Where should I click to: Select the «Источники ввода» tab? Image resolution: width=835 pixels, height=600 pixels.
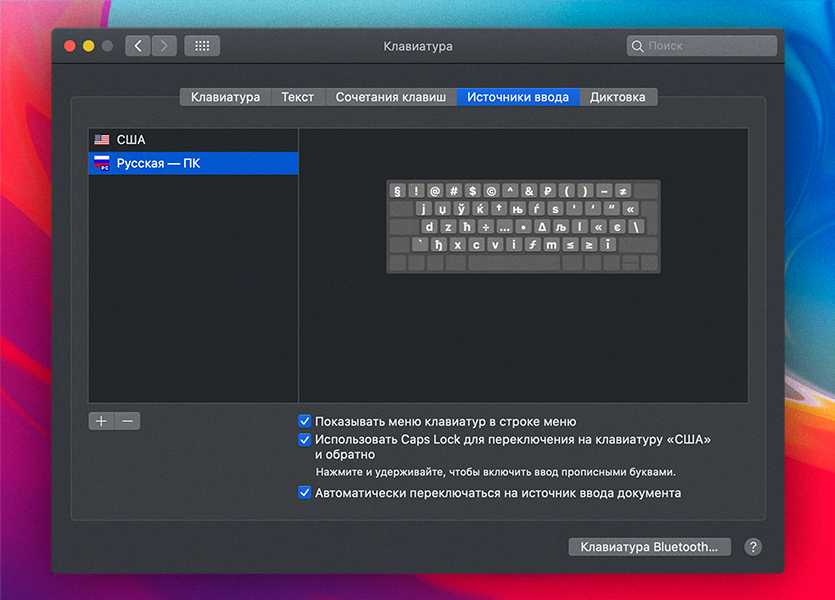point(517,97)
